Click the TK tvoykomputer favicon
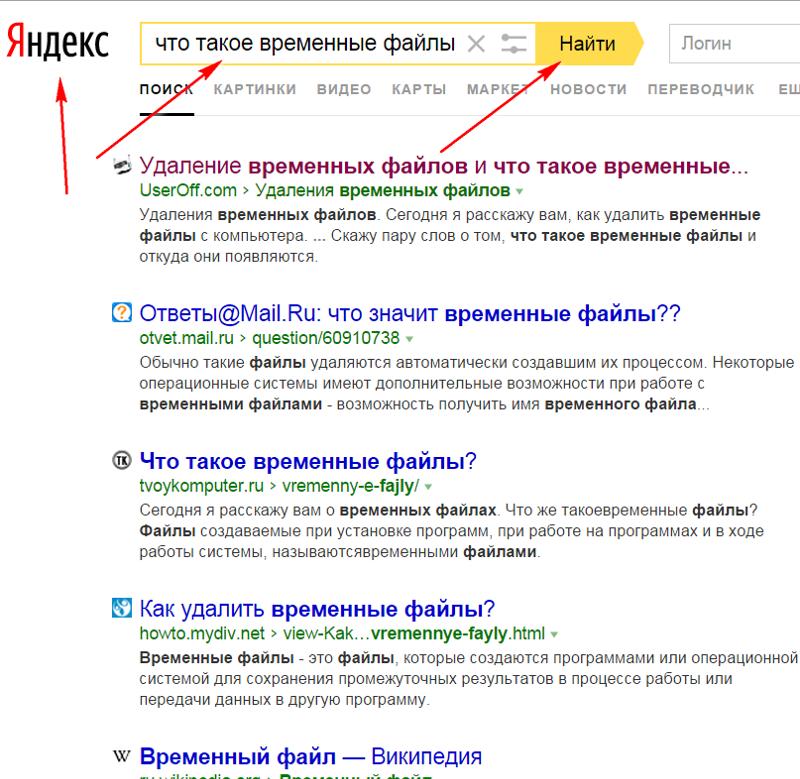 [x=122, y=460]
